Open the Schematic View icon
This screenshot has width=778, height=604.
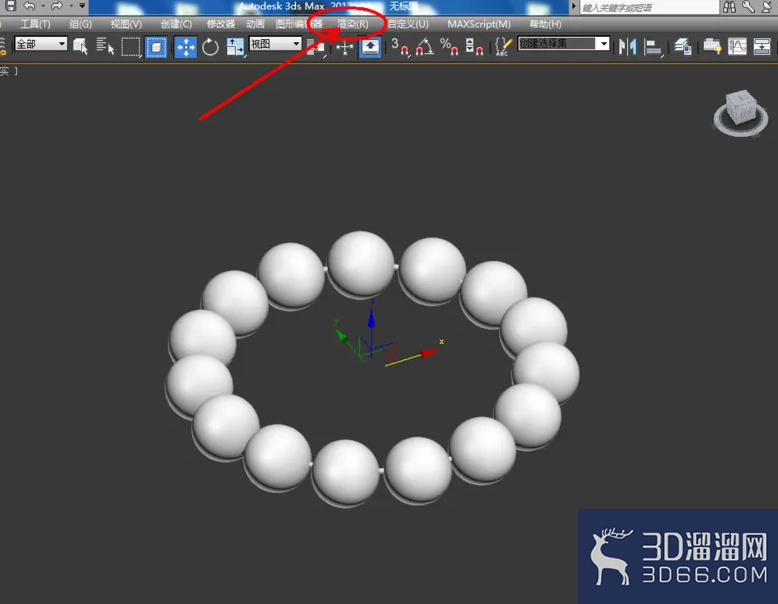pos(762,47)
